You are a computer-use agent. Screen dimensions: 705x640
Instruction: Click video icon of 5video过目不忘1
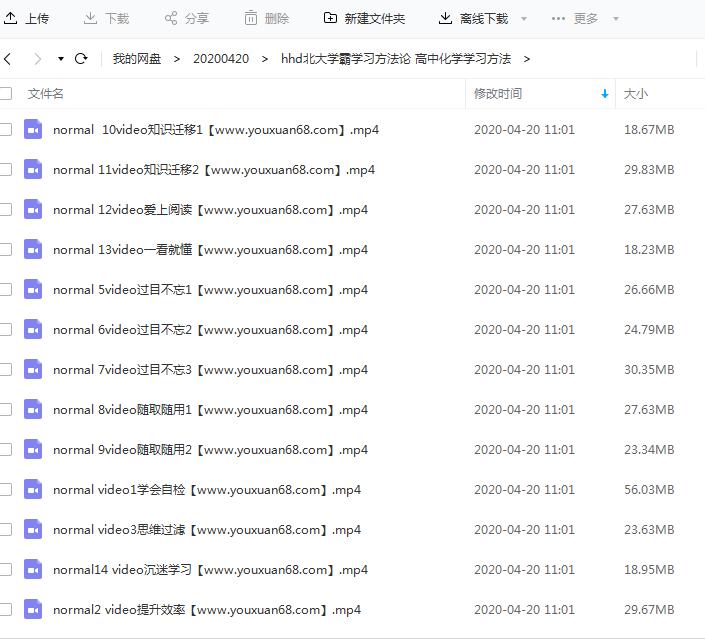[33, 290]
